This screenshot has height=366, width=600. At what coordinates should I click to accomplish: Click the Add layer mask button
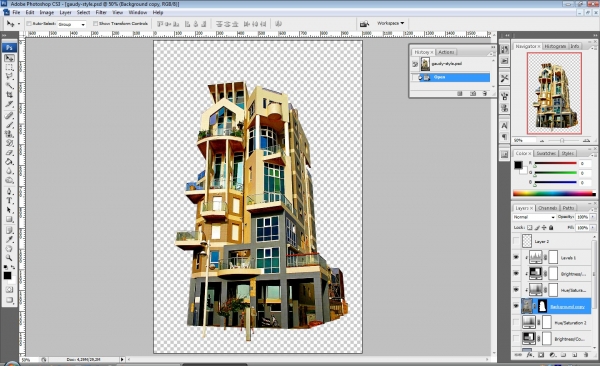(x=541, y=355)
